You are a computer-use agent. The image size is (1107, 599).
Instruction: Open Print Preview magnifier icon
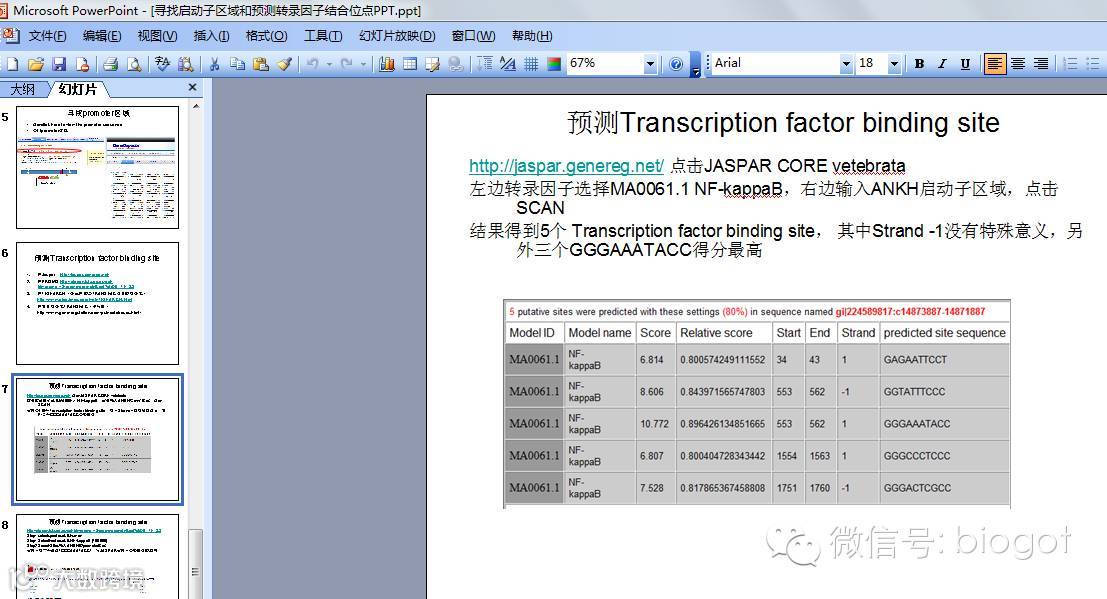133,64
